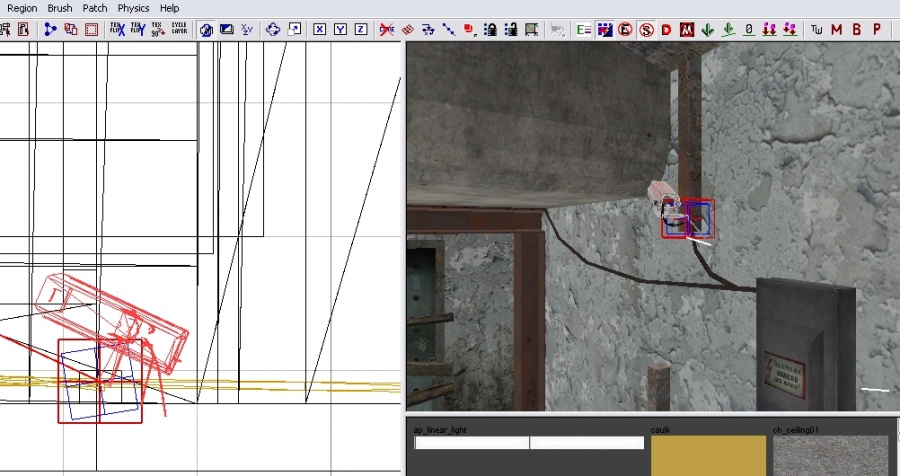Select the caulk texture swatch
900x476 pixels.
[708, 455]
